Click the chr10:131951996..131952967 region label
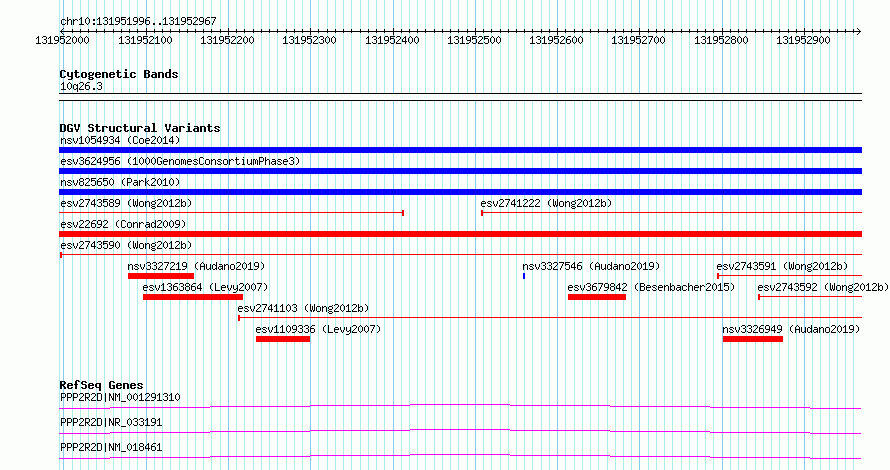Viewport: 890px width, 470px height. pyautogui.click(x=138, y=22)
